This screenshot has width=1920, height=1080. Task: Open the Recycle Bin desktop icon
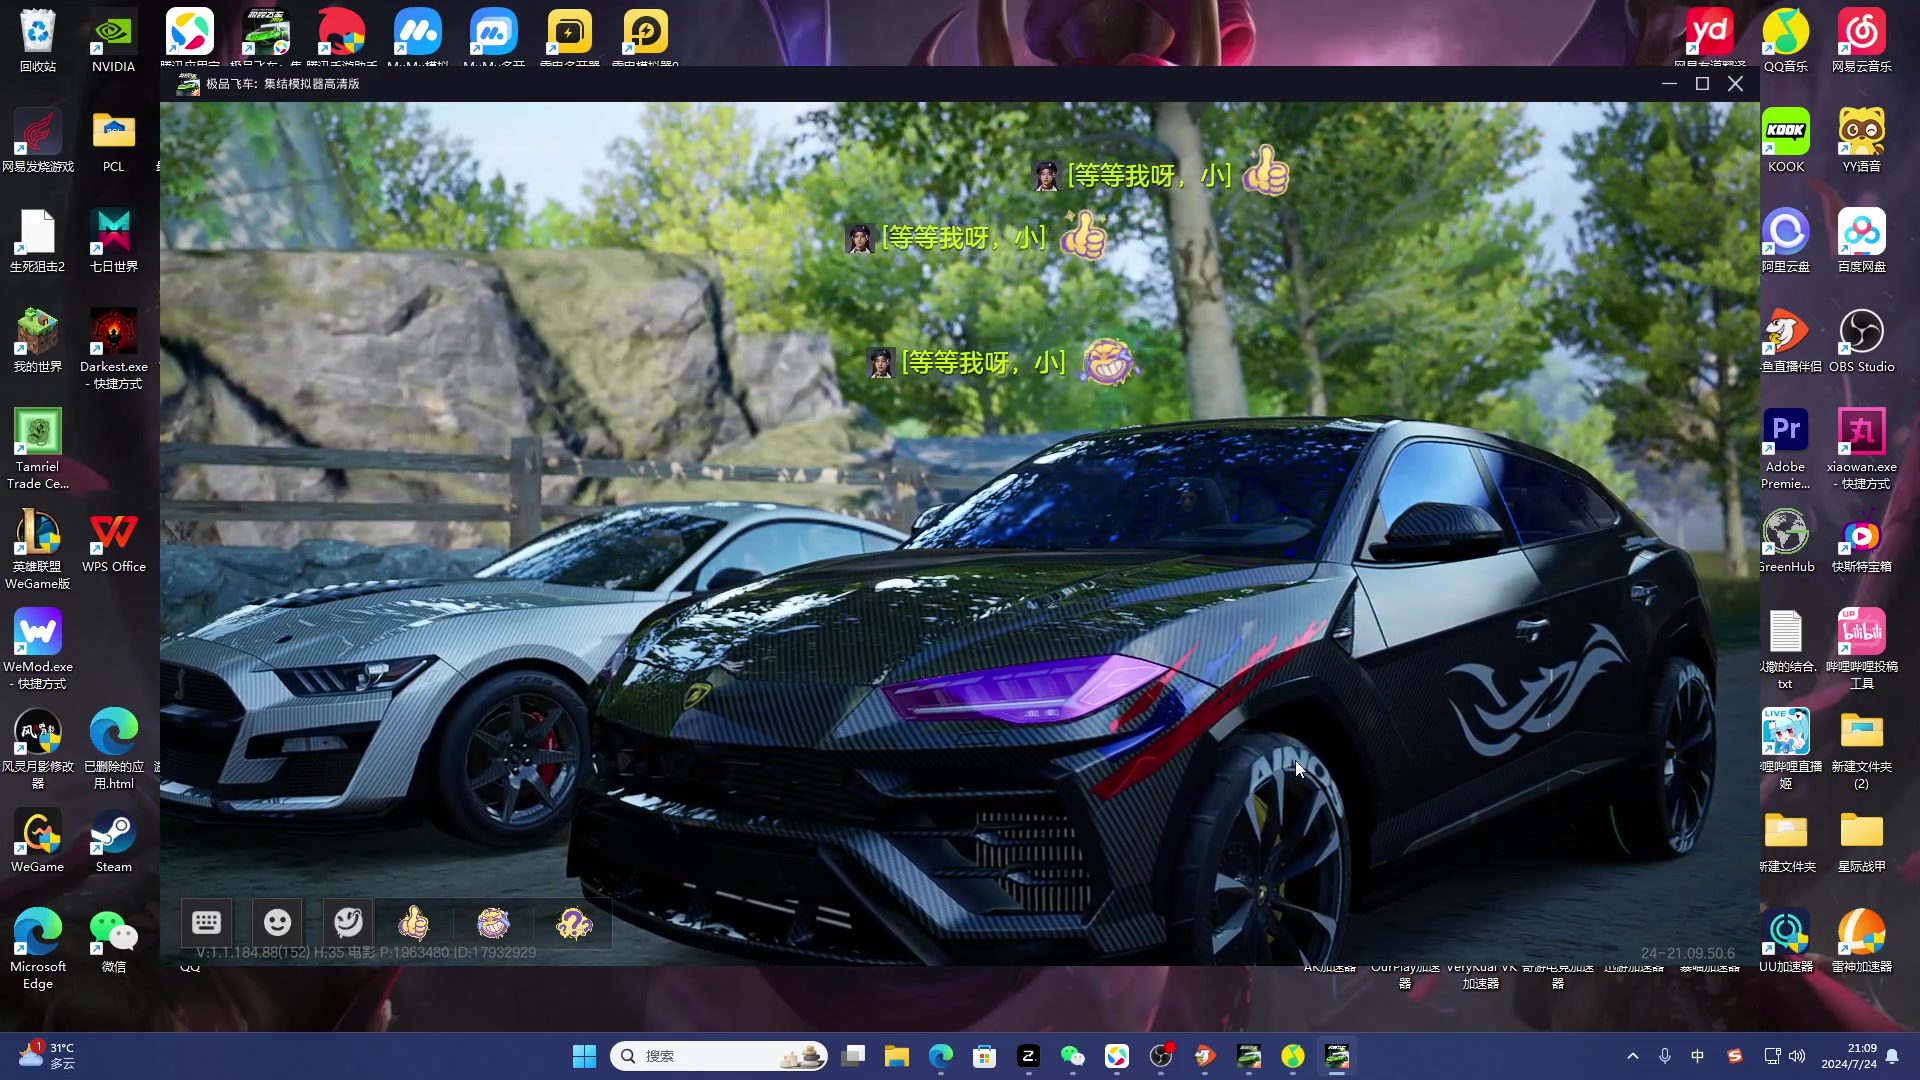[38, 41]
